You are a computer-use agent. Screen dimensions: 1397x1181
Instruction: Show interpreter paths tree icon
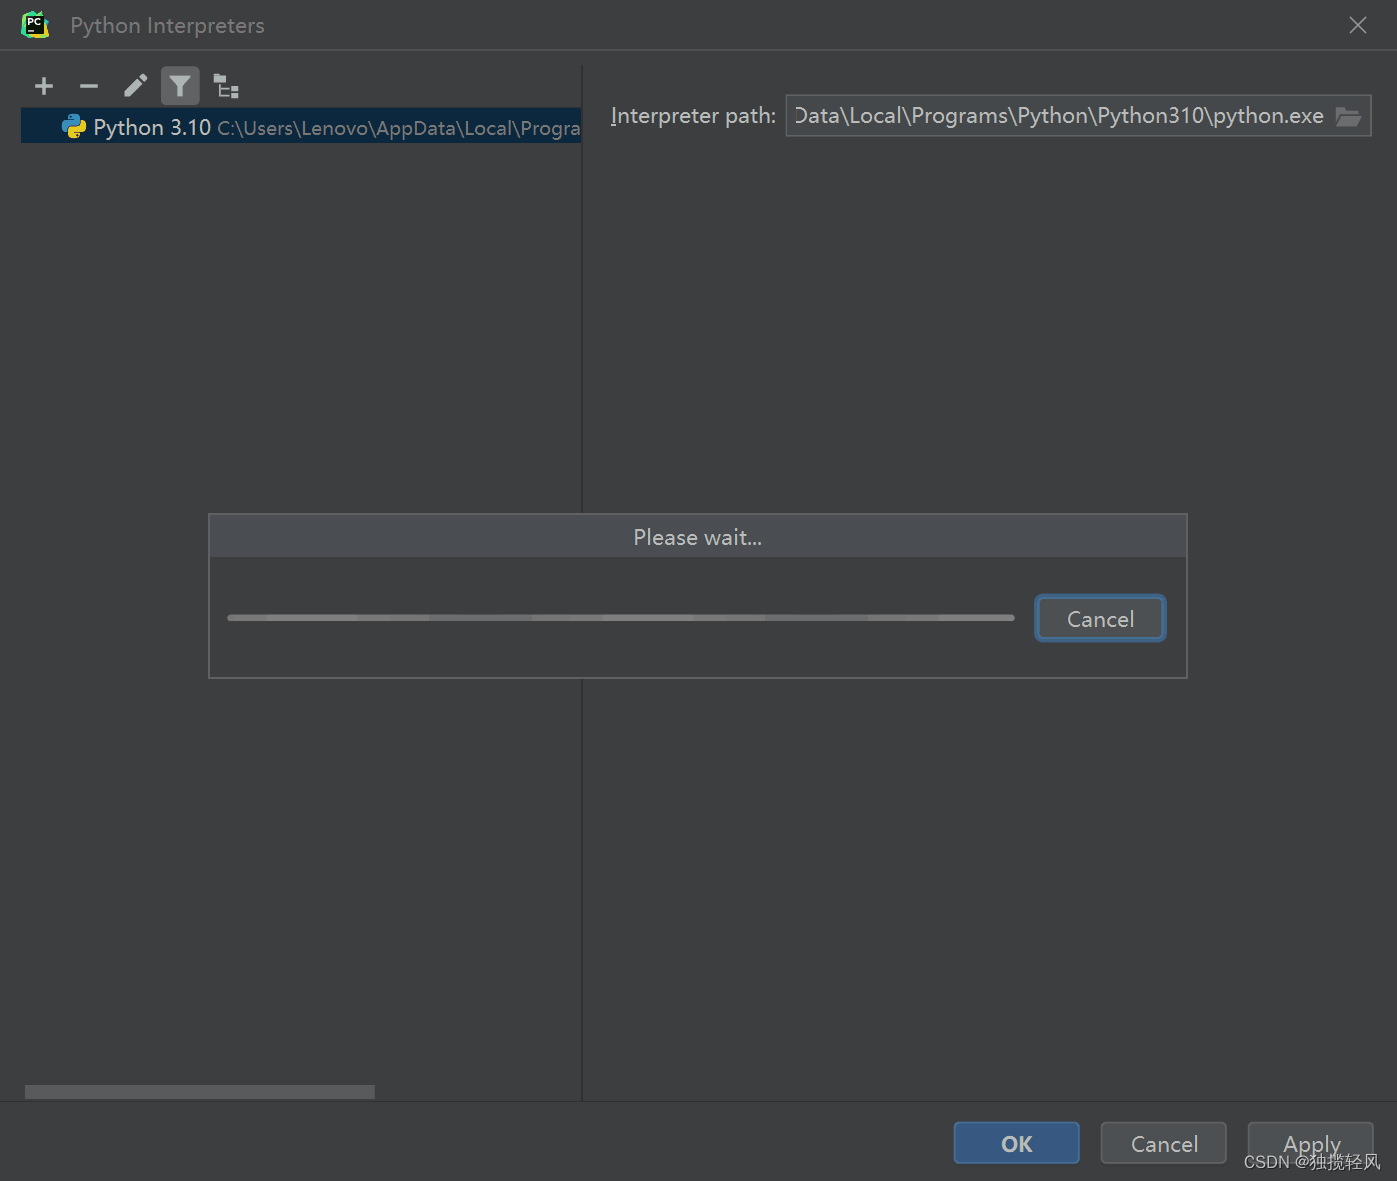coord(226,86)
